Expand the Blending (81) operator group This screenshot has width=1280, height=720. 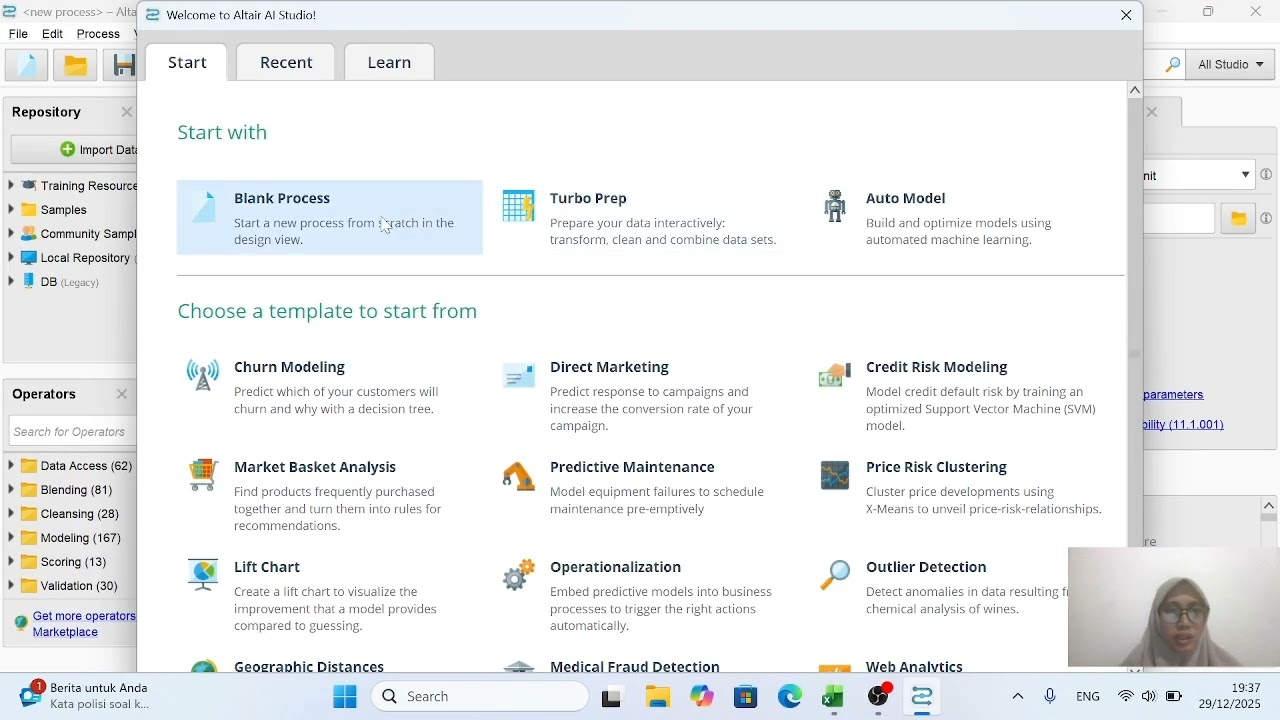11,489
